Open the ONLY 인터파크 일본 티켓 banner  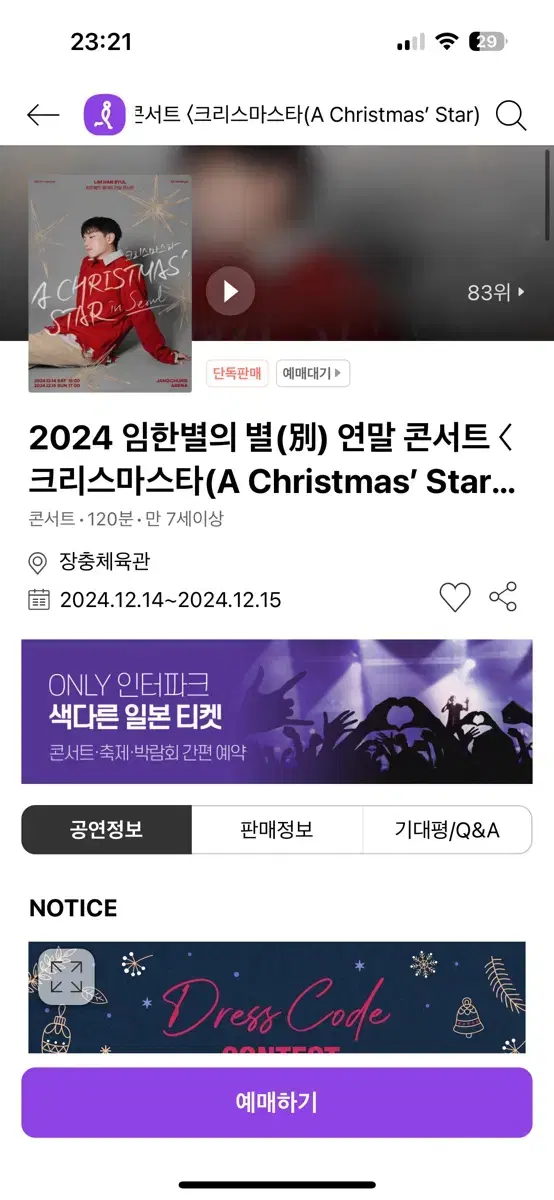tap(277, 711)
